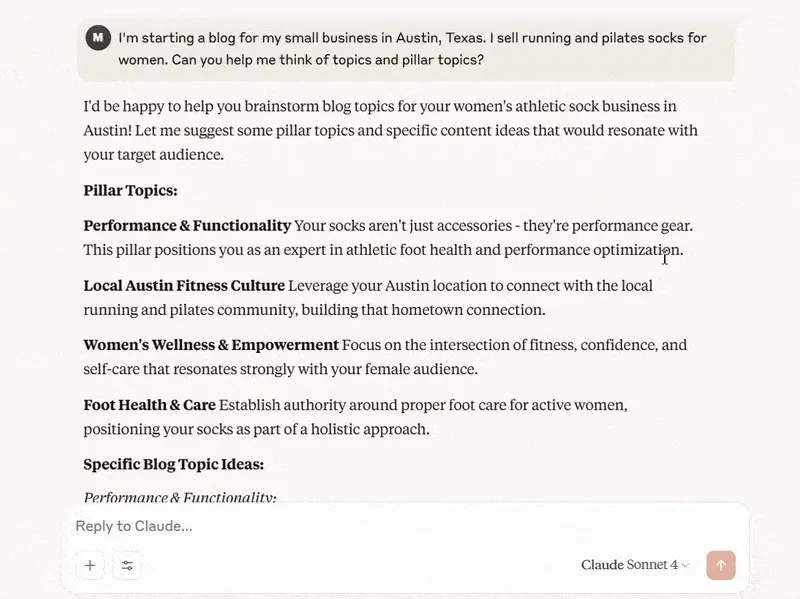Click the "Specific Blog Topic Ideas:" heading
This screenshot has width=800, height=599.
click(173, 464)
